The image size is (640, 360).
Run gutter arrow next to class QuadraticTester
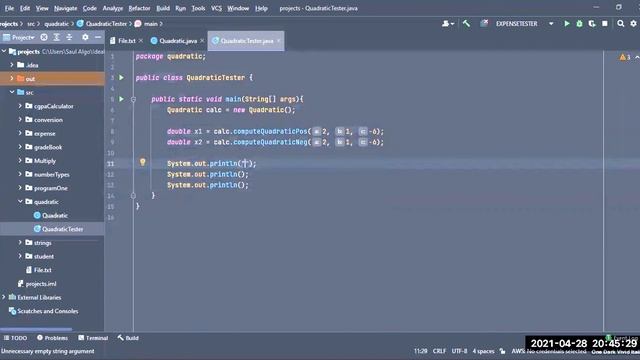click(x=121, y=78)
